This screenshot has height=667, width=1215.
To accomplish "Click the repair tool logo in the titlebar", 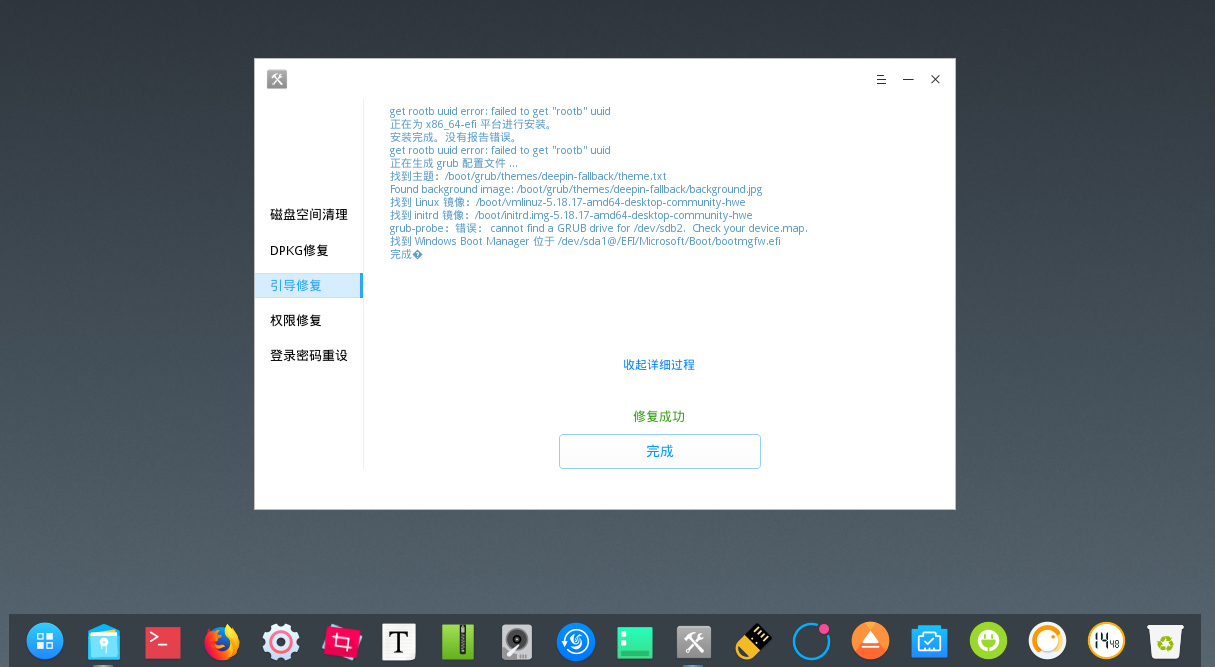I will point(277,79).
